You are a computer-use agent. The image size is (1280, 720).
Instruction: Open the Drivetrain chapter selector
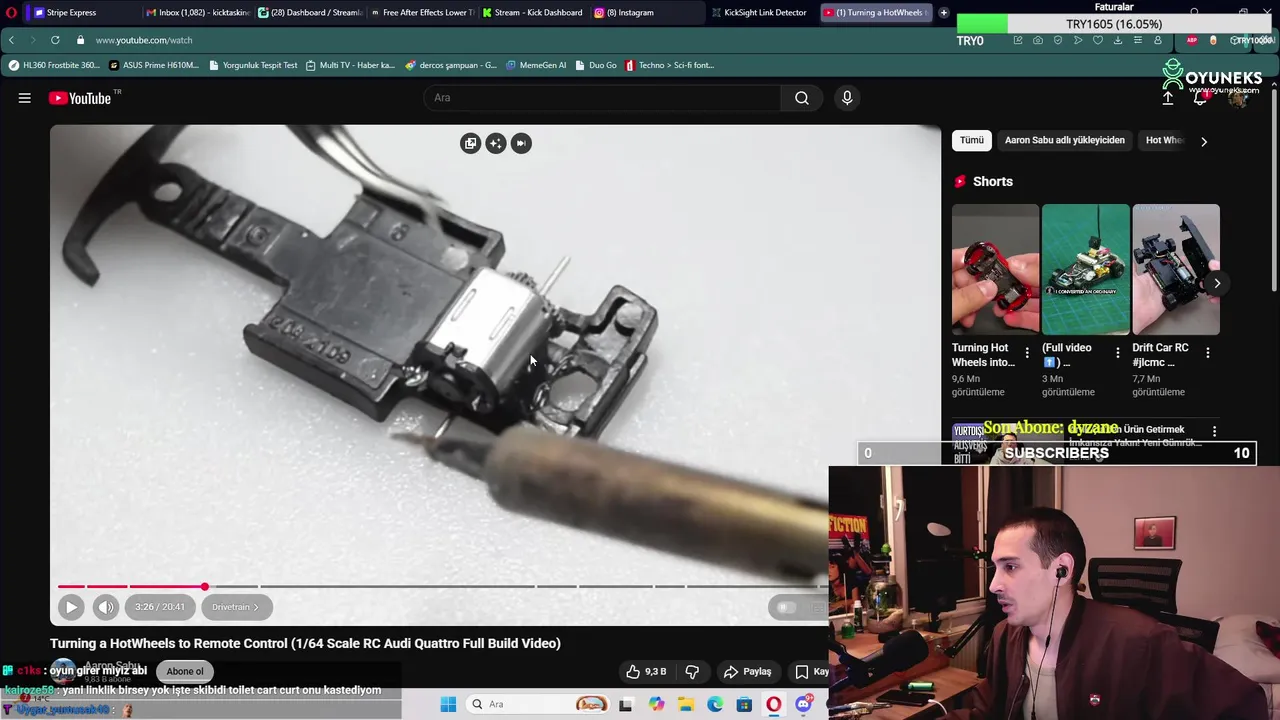235,607
